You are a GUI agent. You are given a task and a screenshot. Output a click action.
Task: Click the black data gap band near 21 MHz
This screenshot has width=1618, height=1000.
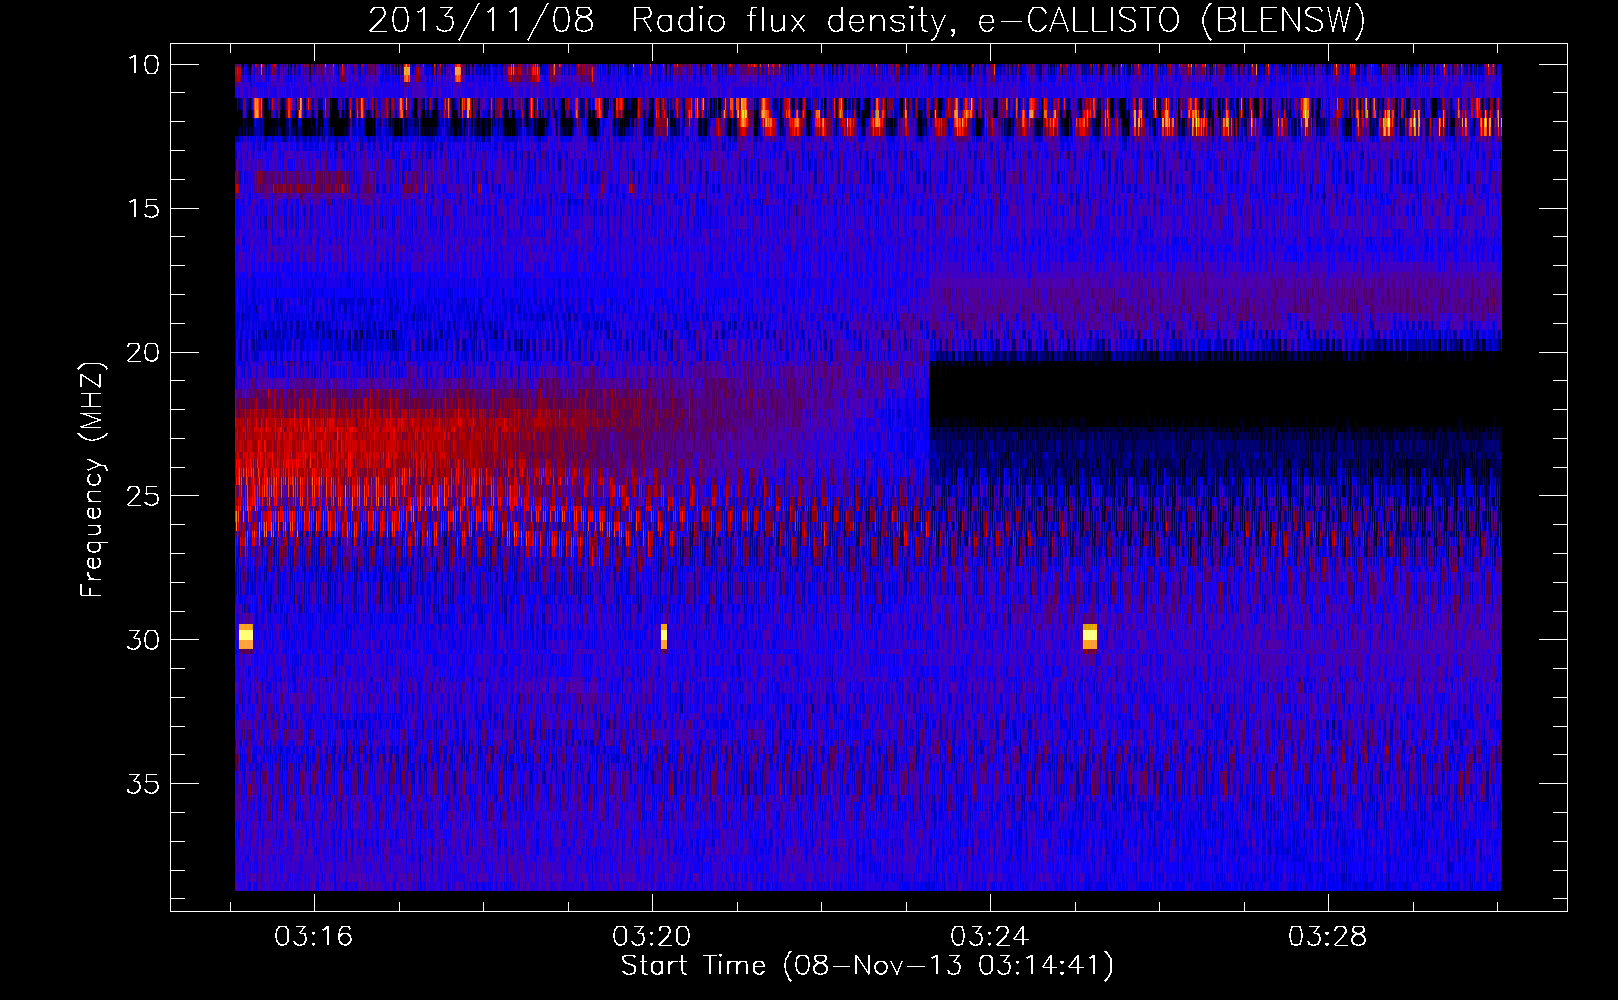[x=1215, y=395]
